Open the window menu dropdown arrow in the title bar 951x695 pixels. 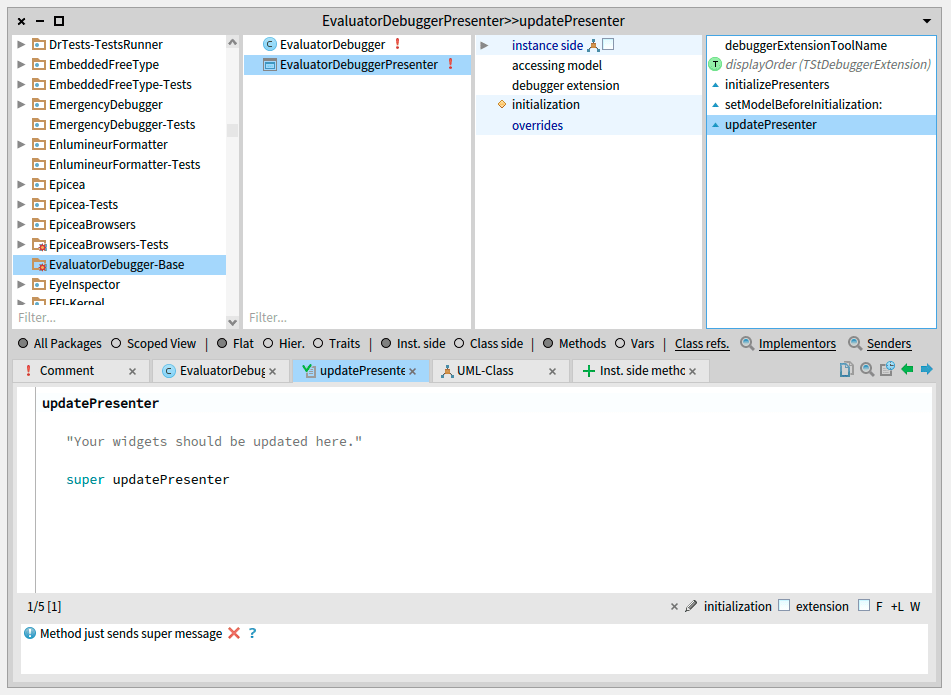(926, 21)
